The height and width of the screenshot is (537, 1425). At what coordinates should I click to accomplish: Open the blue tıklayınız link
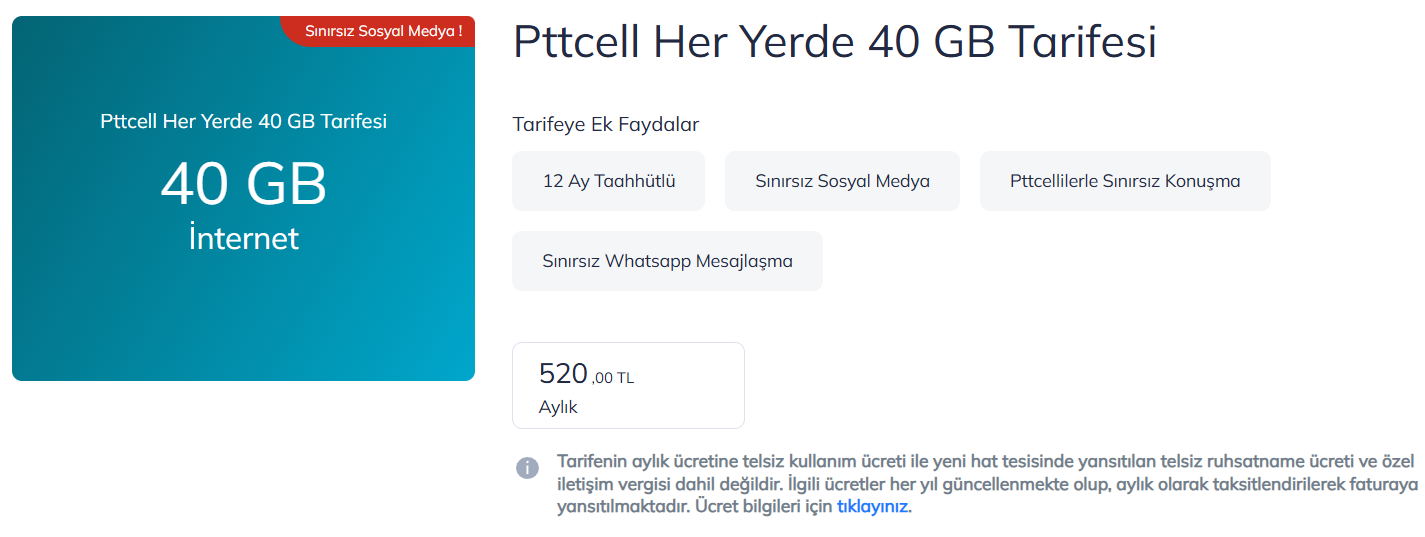click(x=872, y=506)
